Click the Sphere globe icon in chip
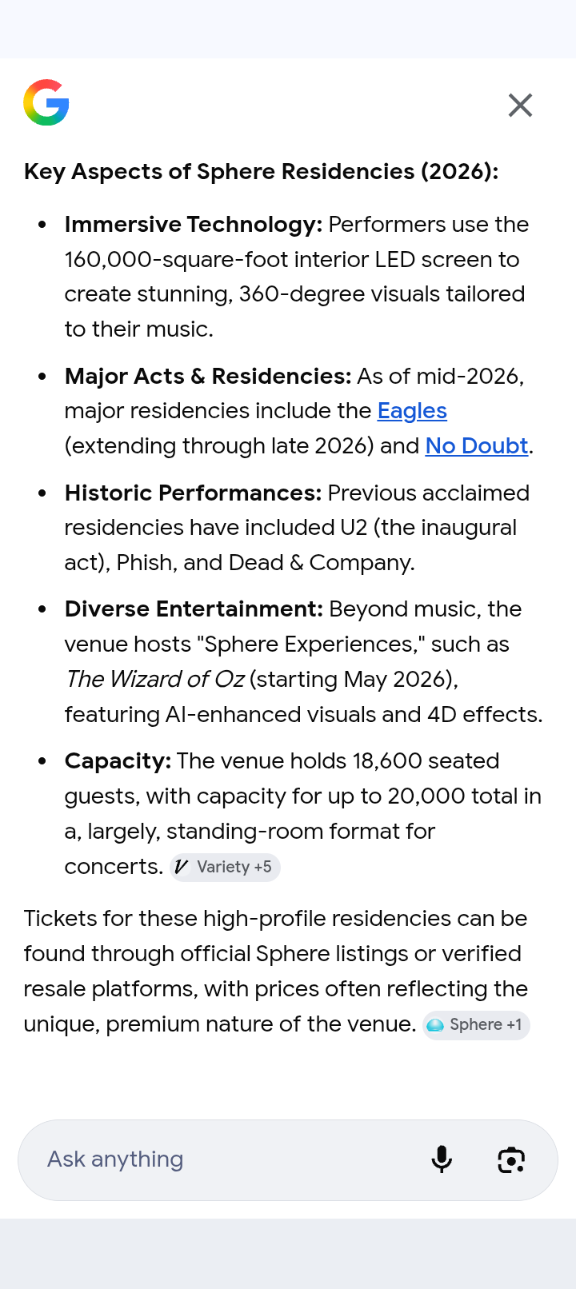 (435, 1025)
